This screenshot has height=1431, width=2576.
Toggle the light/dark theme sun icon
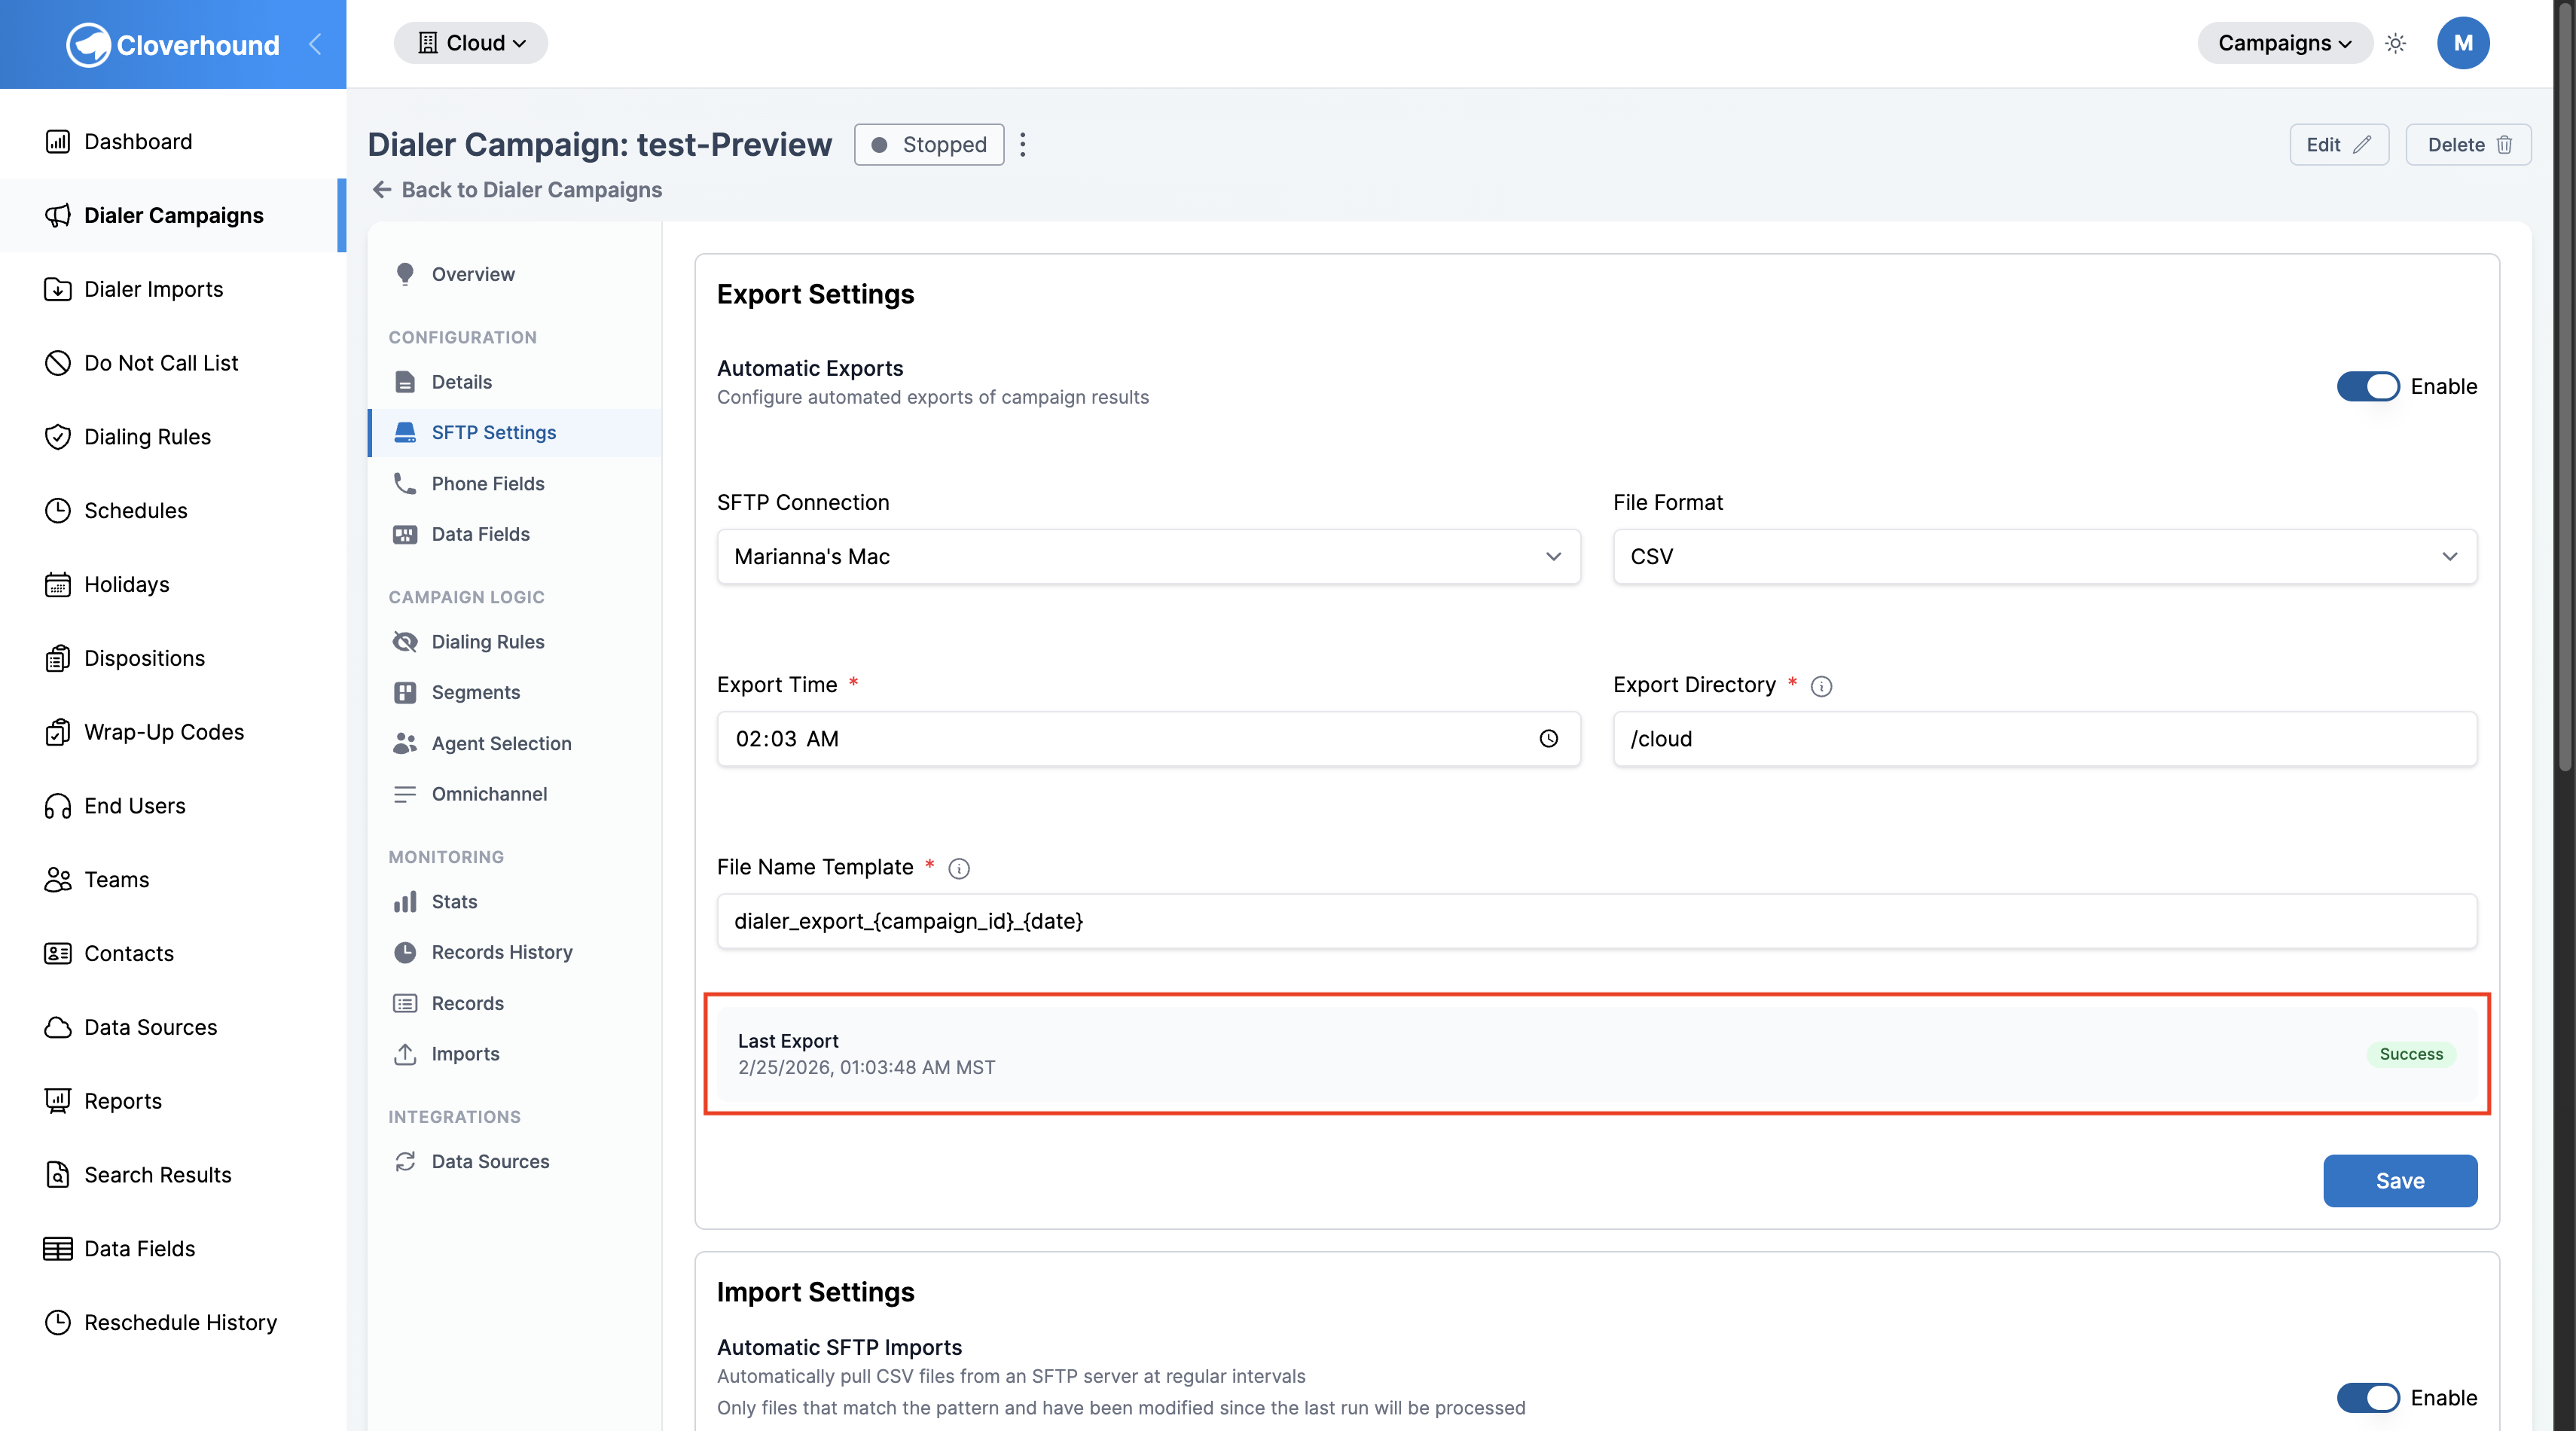click(2395, 43)
